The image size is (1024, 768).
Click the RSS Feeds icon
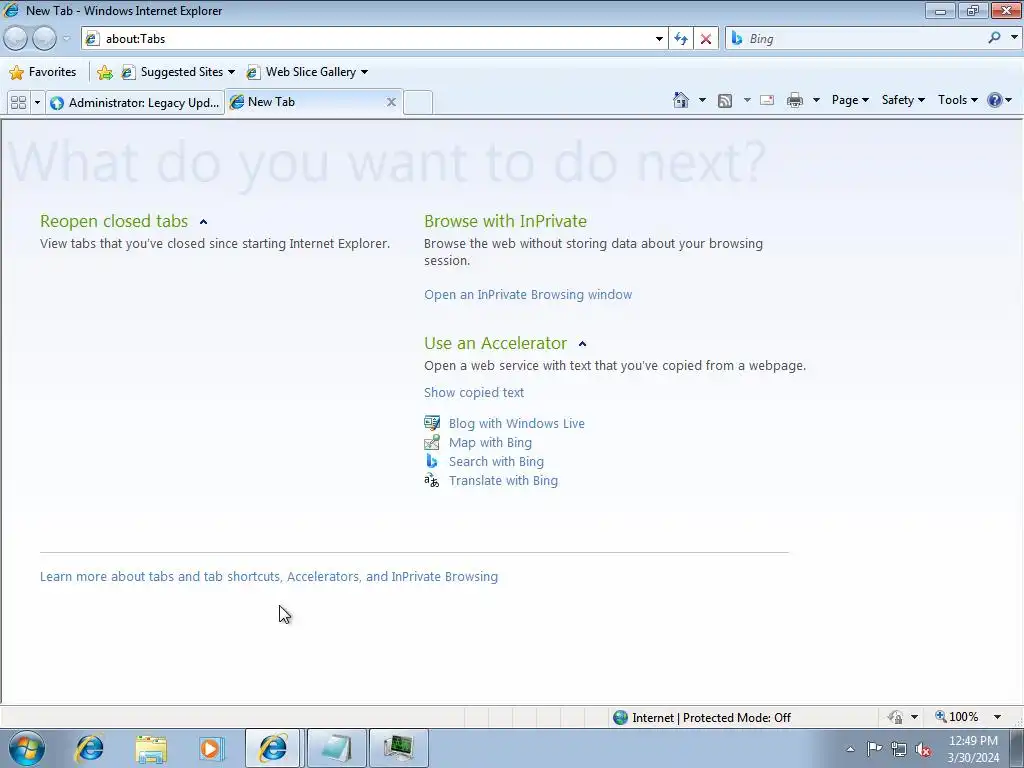tap(725, 100)
